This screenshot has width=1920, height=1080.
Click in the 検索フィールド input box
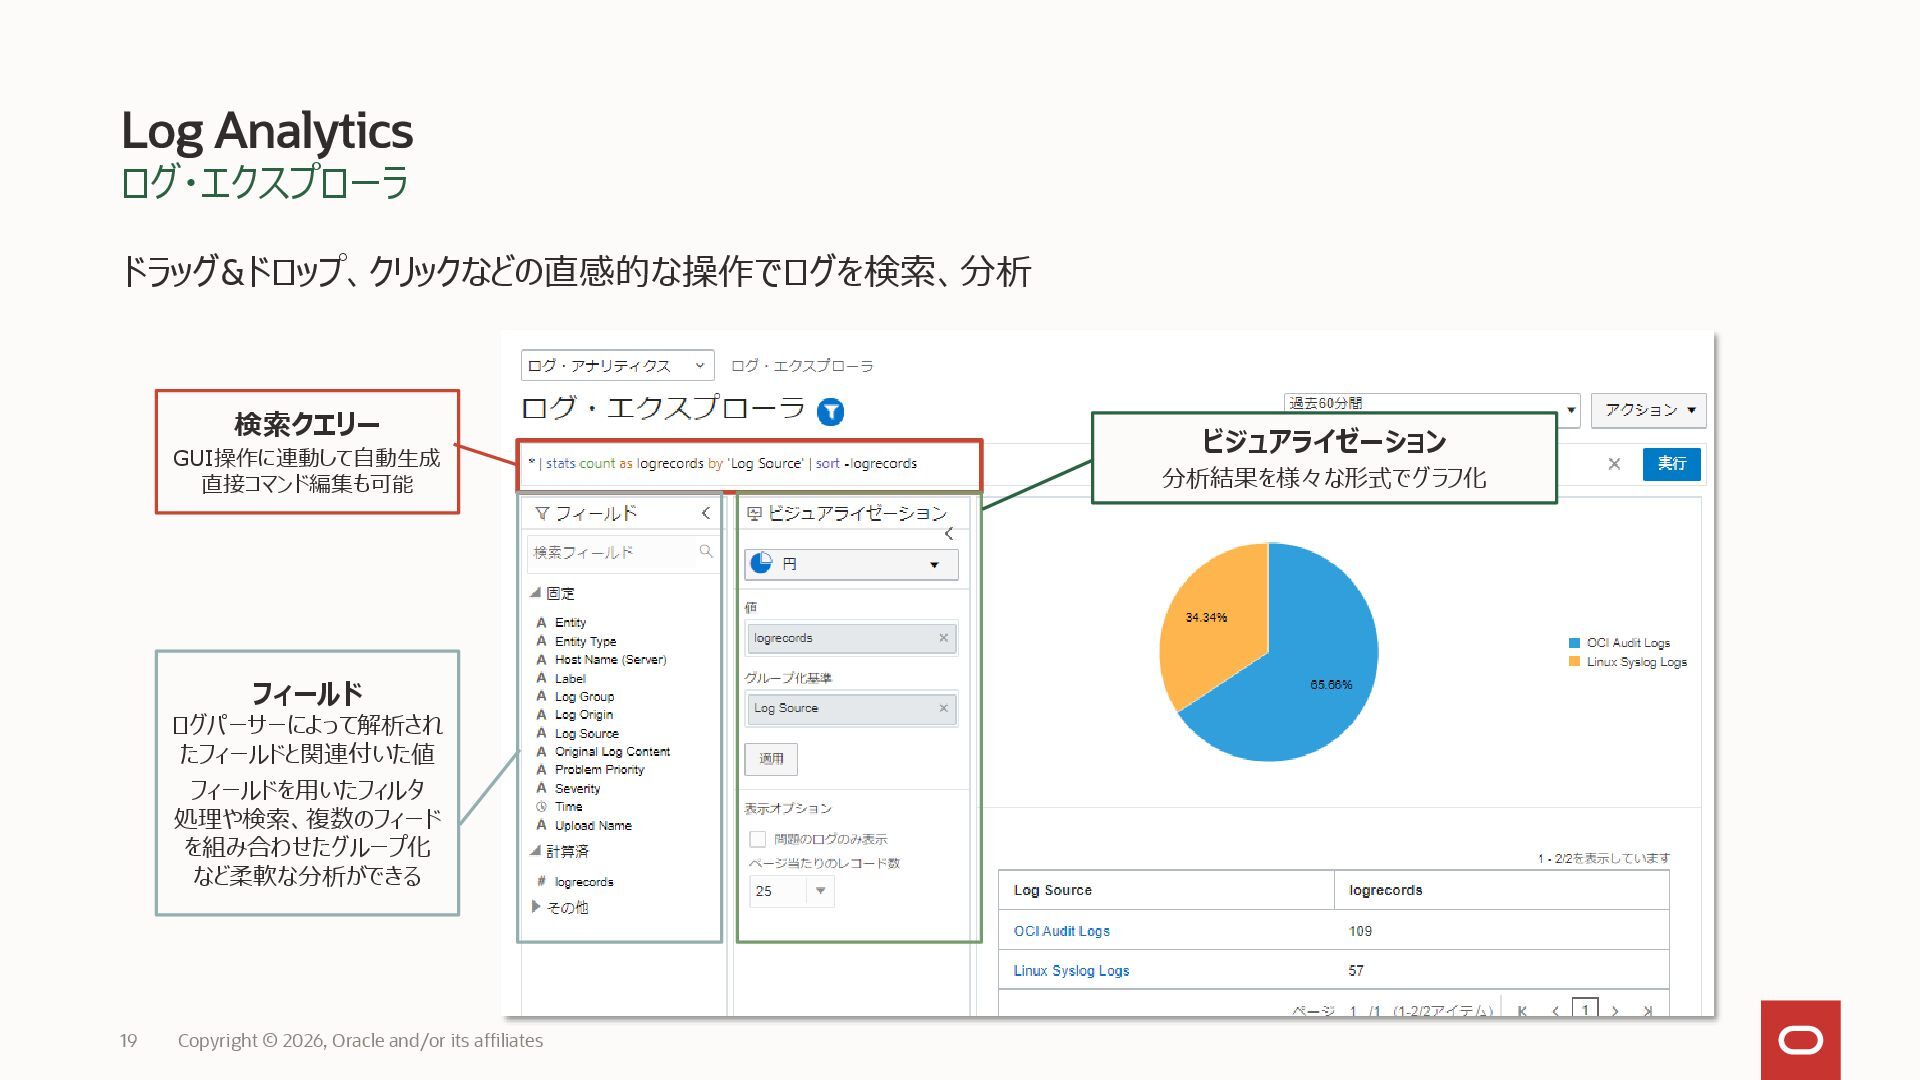610,552
